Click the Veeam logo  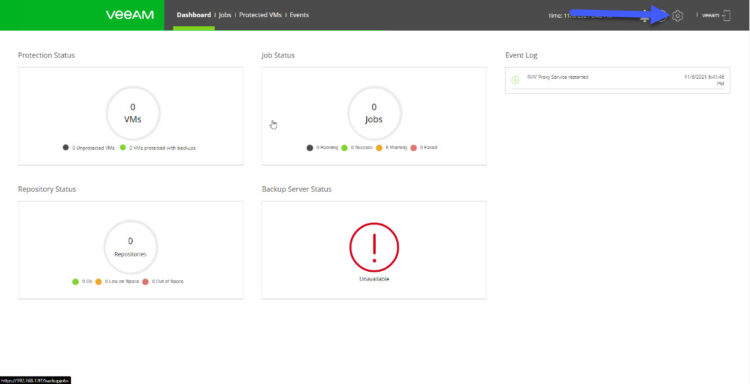(x=130, y=15)
